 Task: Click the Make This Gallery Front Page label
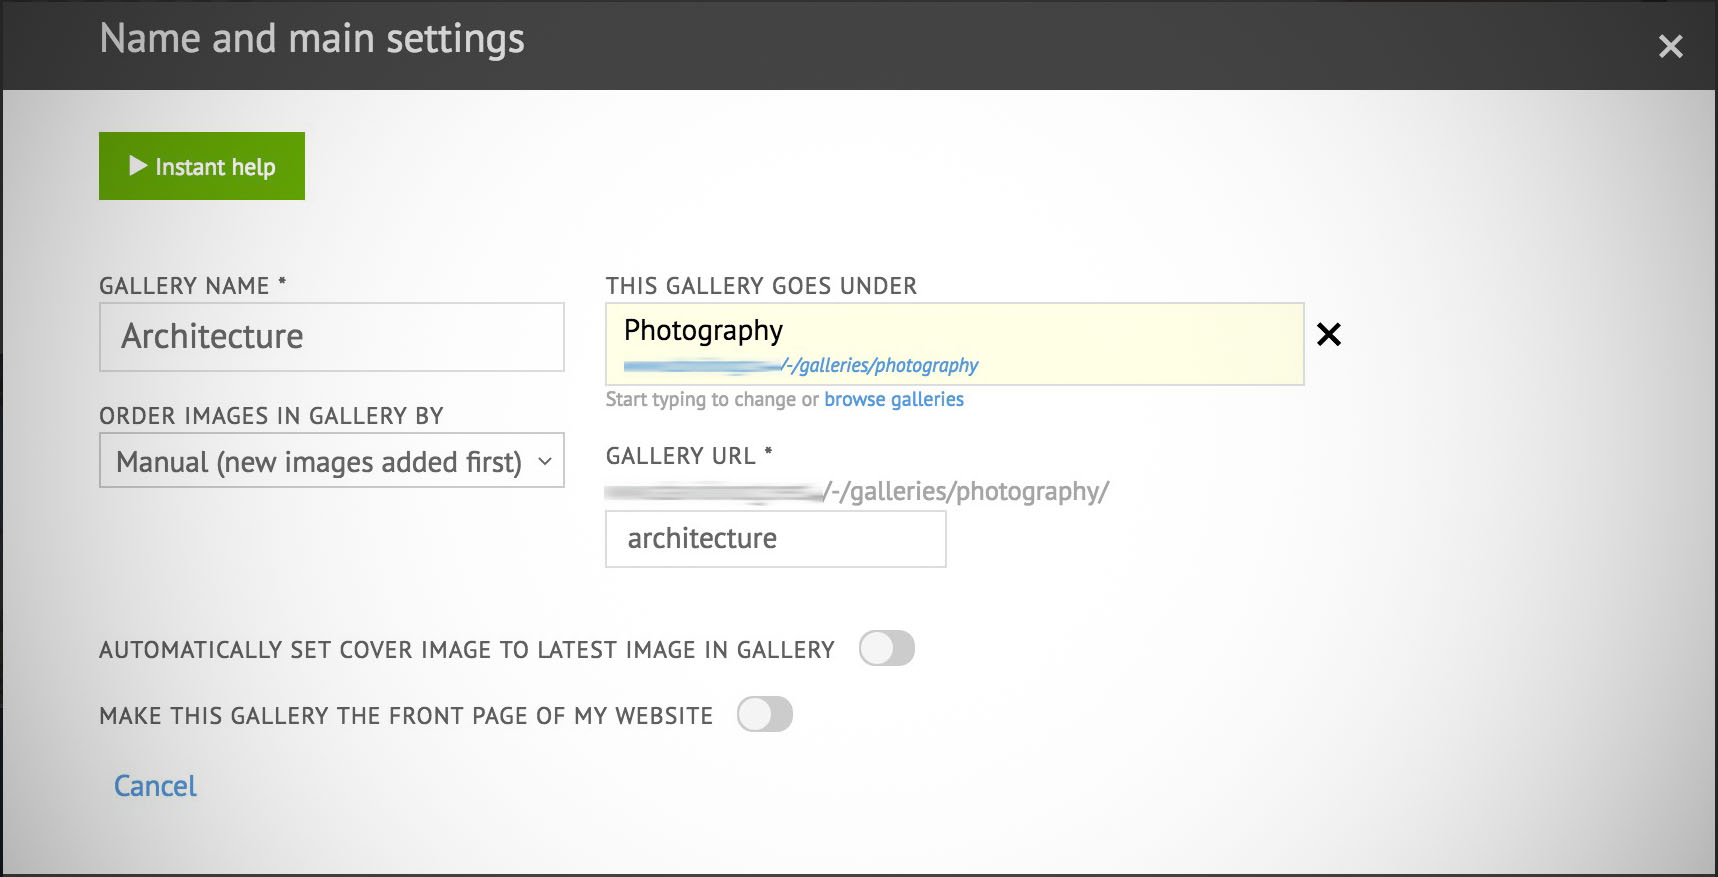point(405,716)
